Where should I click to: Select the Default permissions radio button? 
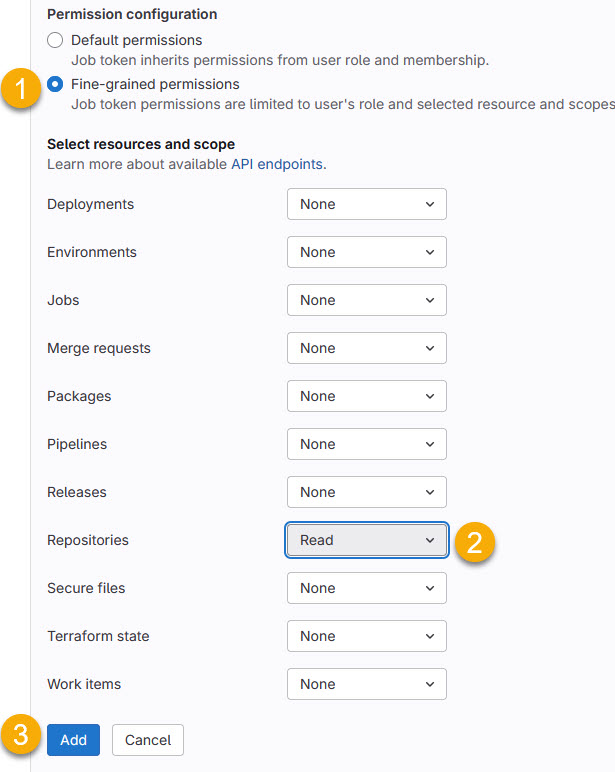[55, 41]
